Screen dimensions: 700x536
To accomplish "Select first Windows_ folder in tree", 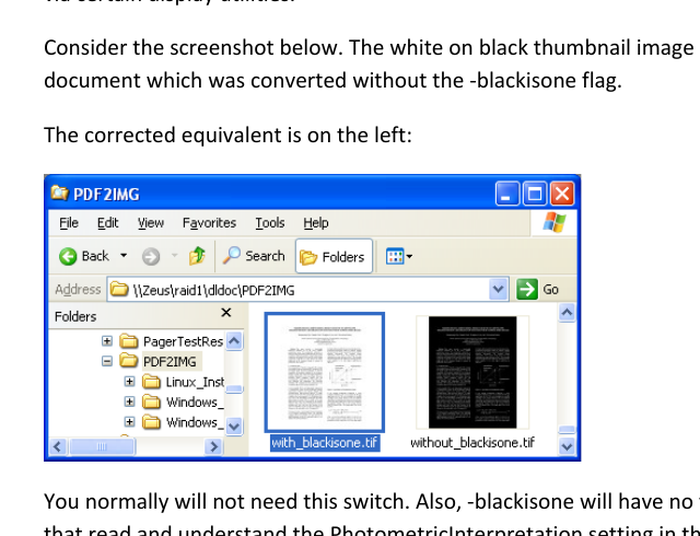I will (x=183, y=402).
